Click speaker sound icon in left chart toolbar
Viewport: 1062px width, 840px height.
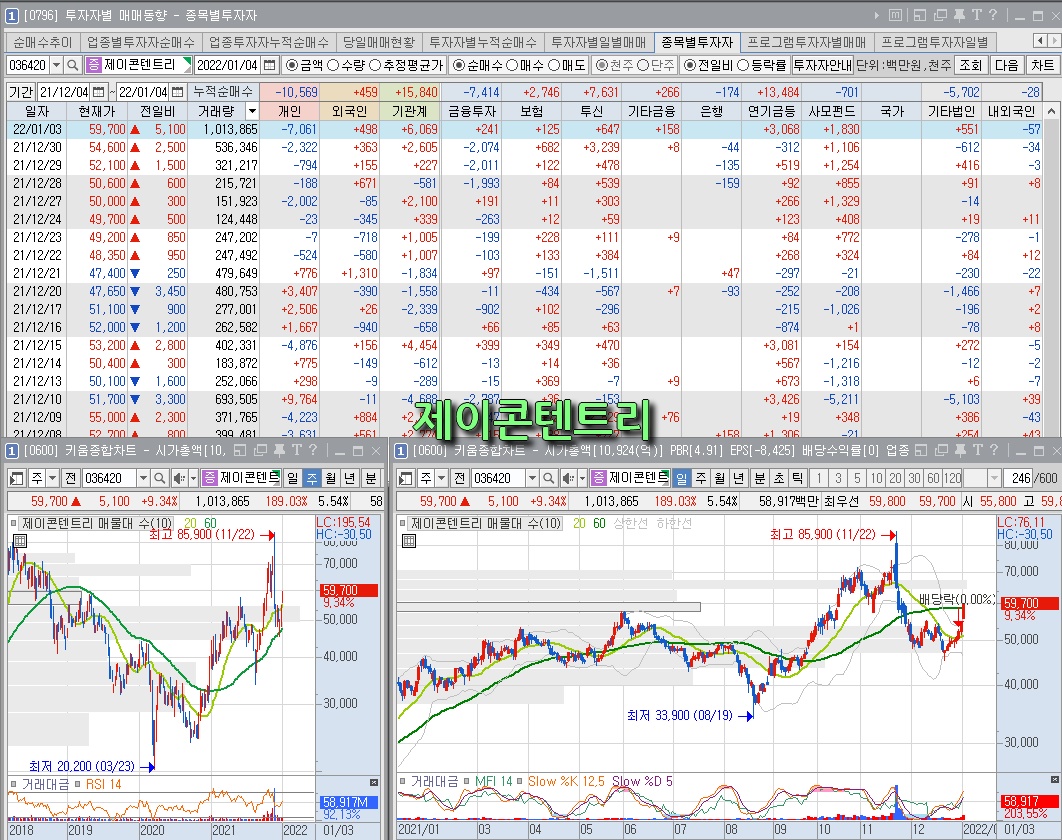click(x=178, y=478)
